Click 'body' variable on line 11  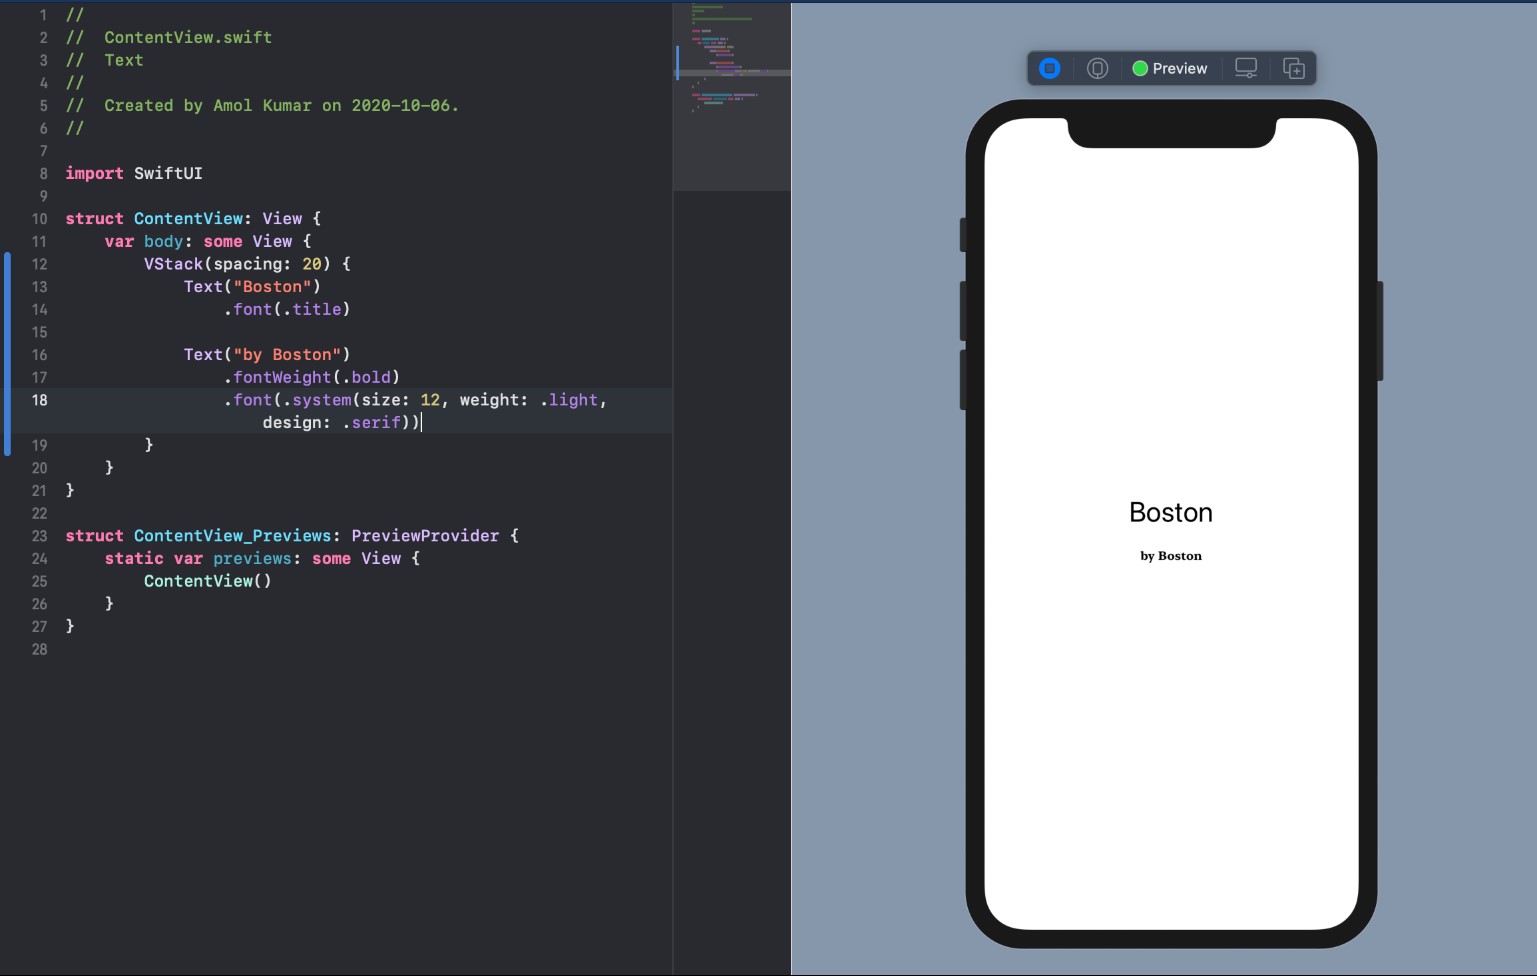click(x=163, y=241)
